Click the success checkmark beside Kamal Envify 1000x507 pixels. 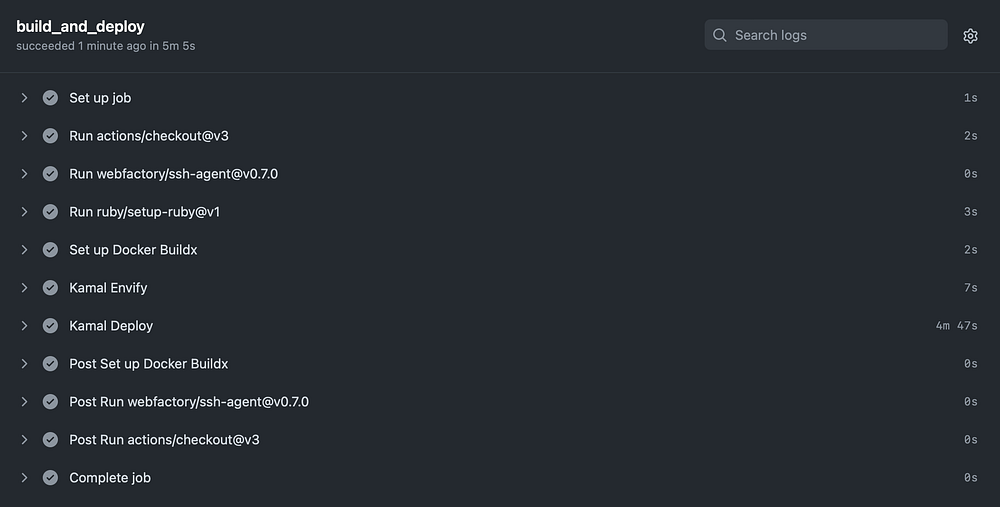(50, 288)
